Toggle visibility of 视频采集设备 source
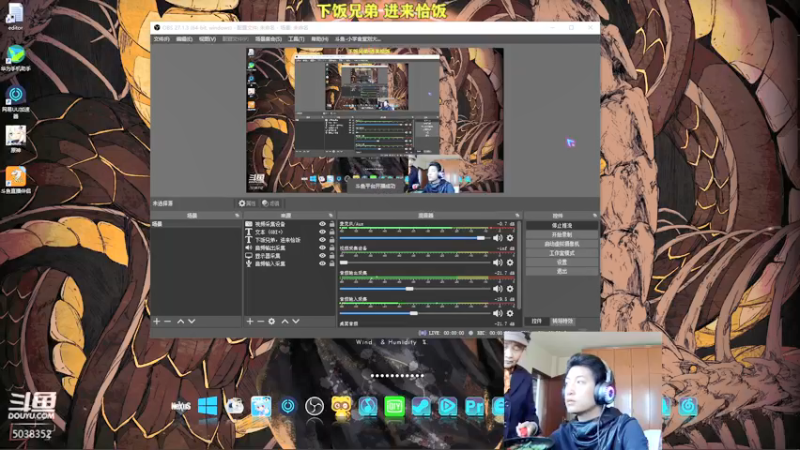Screen dimensions: 800x450 [322, 224]
